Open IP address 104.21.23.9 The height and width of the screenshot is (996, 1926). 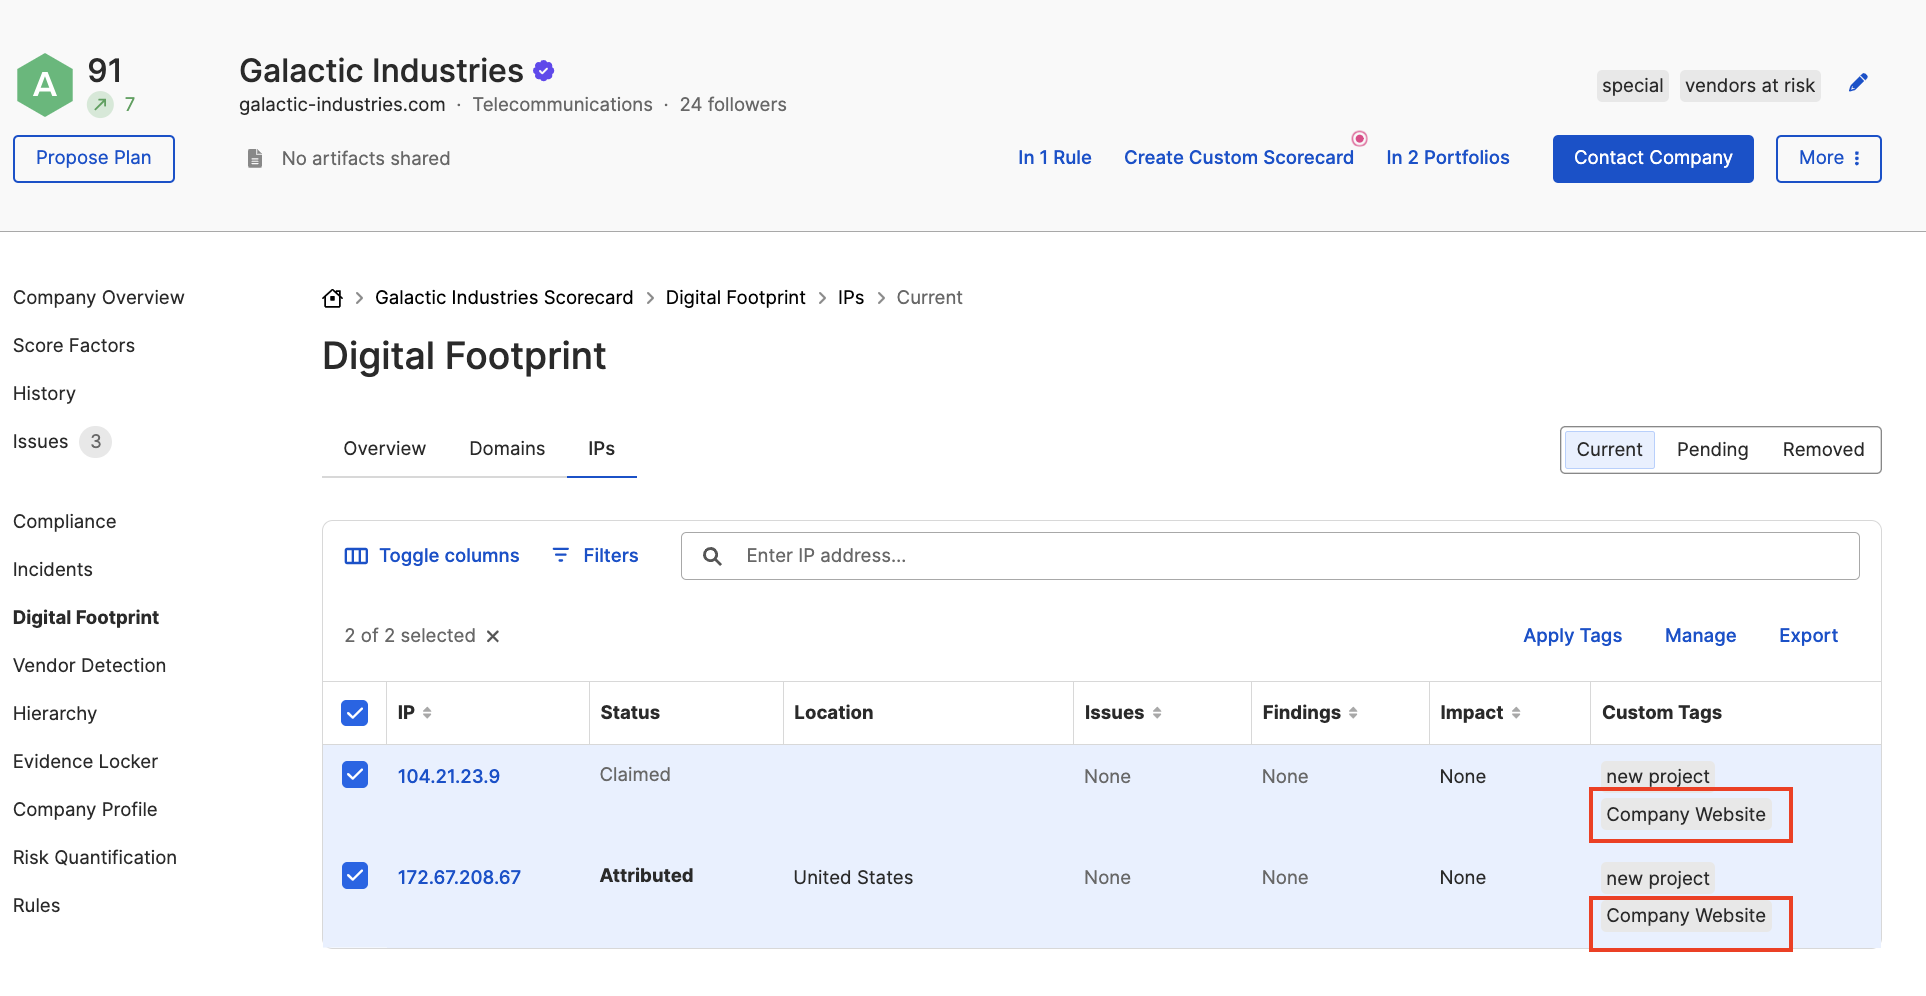pos(449,777)
